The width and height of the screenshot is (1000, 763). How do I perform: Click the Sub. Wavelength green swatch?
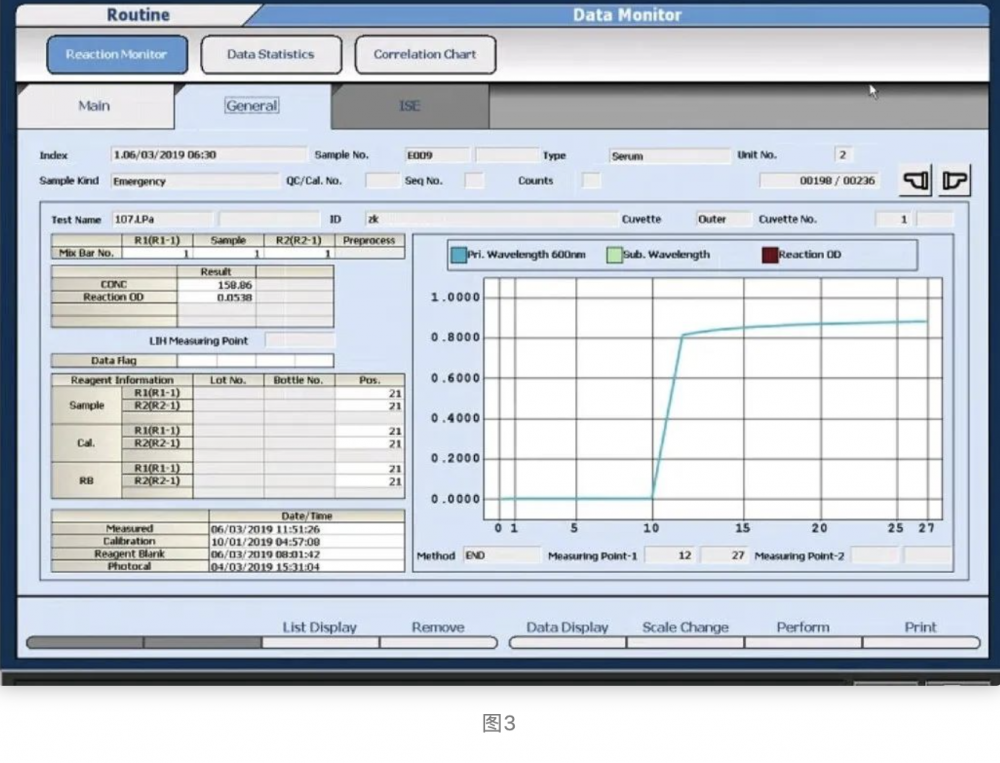pyautogui.click(x=614, y=255)
